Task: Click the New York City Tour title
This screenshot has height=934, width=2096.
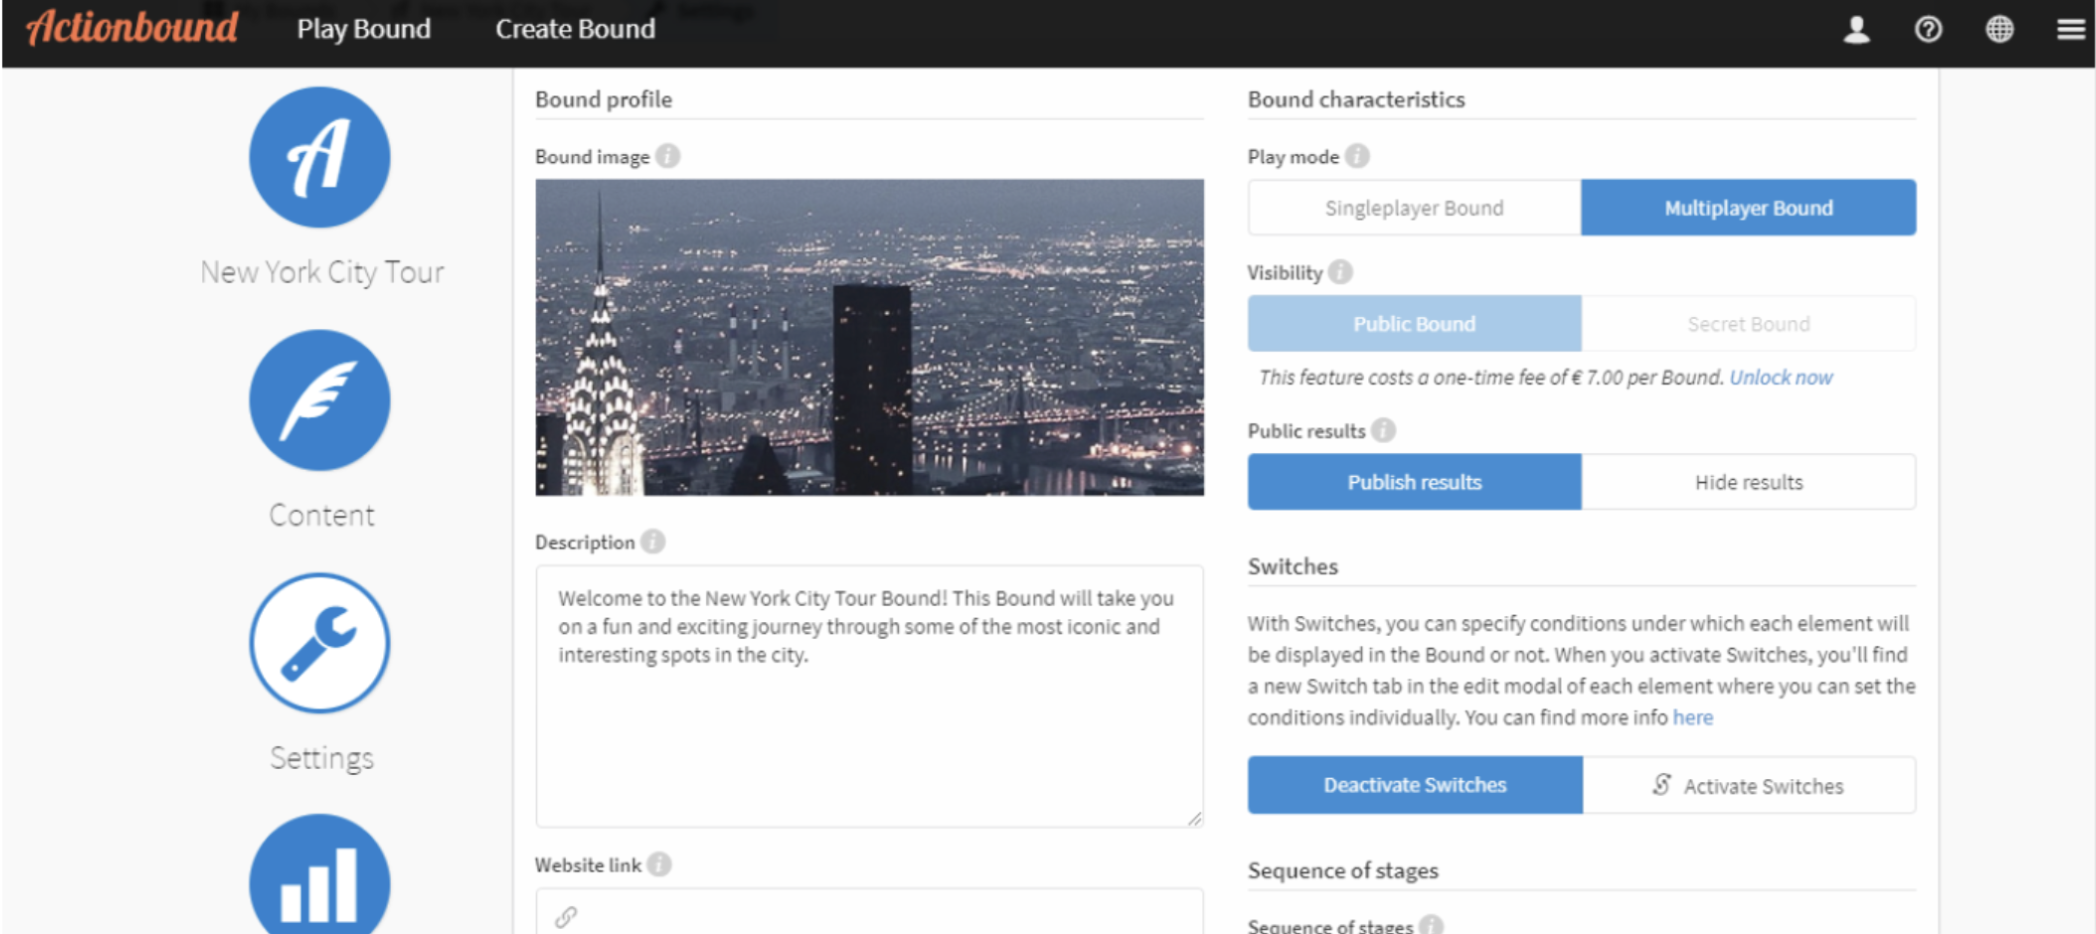Action: pos(322,271)
